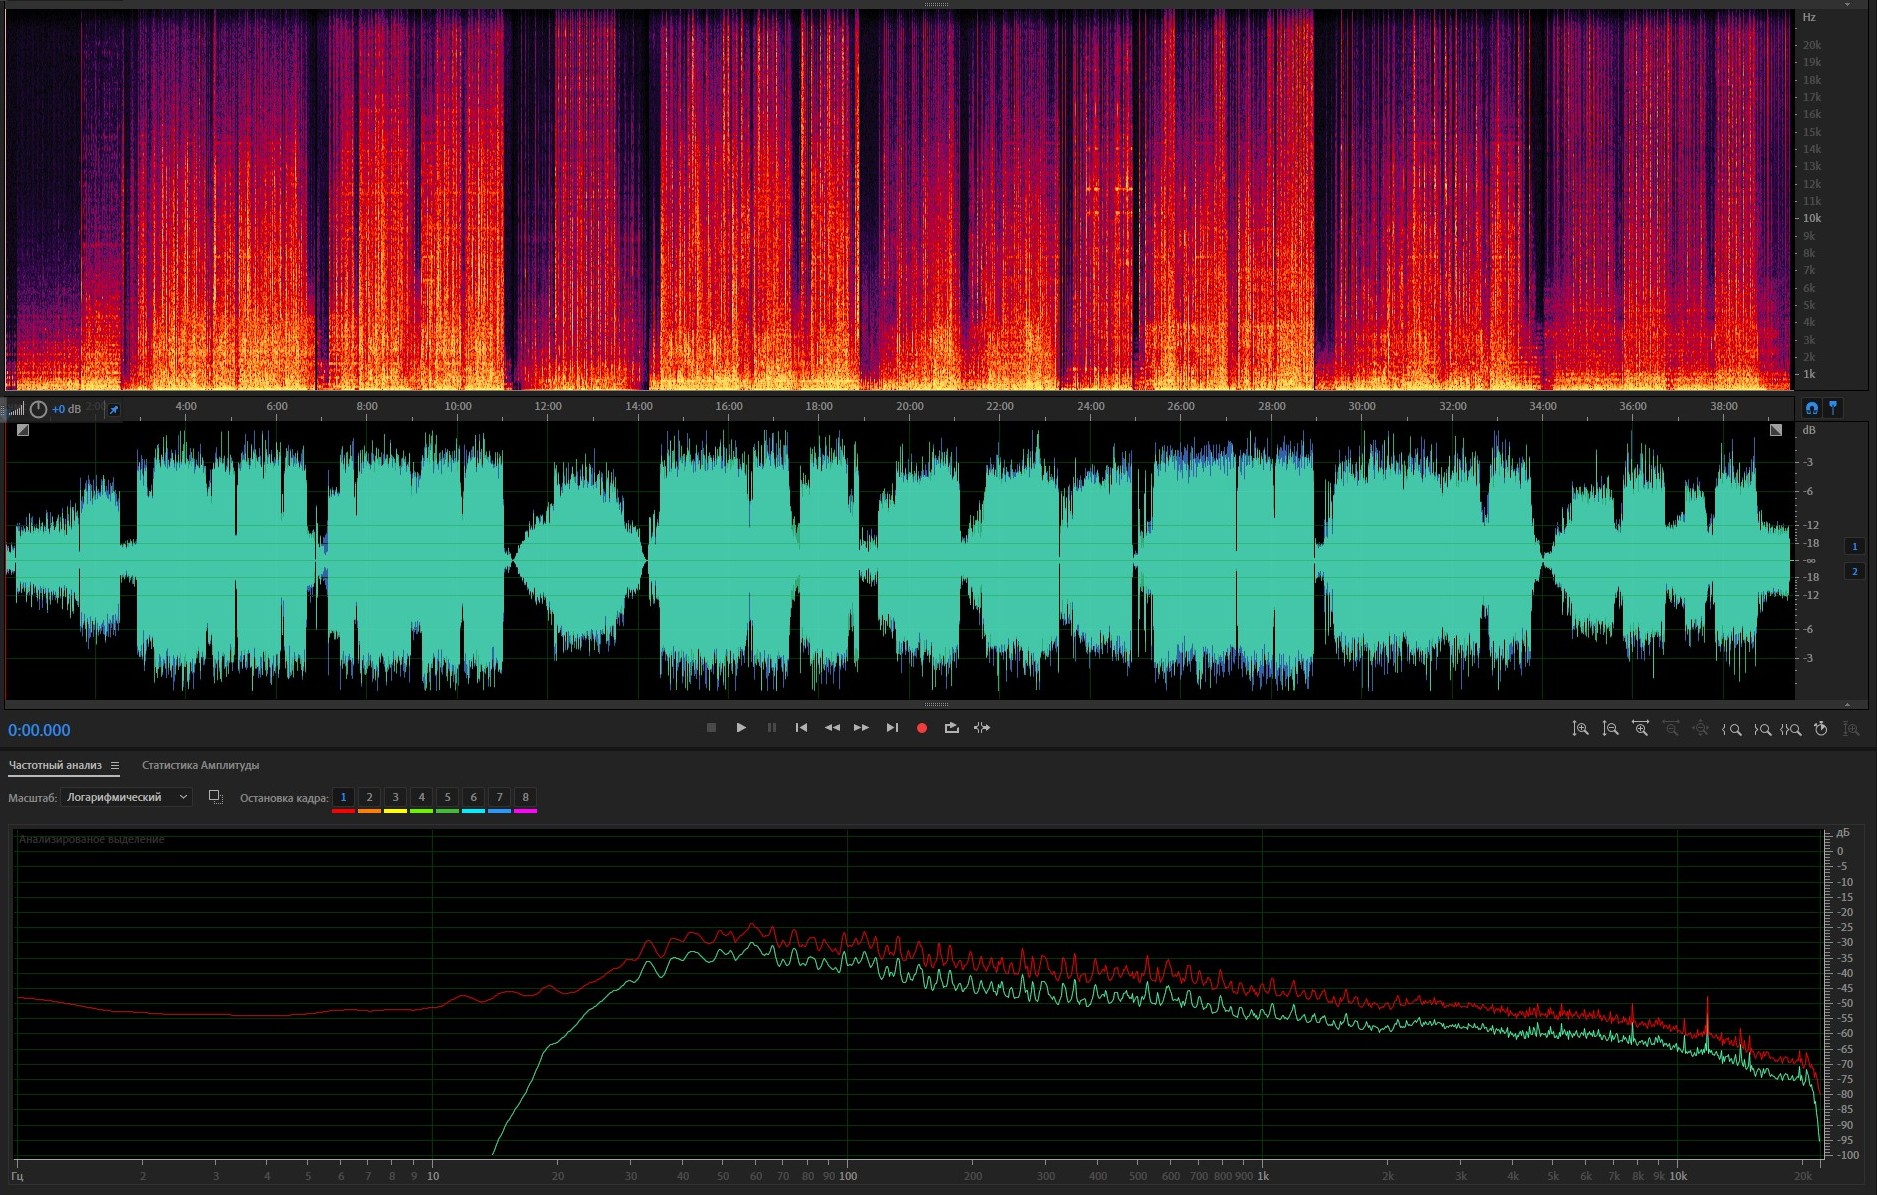Switch to Статистика Амплитуды tab
This screenshot has height=1195, width=1877.
[x=200, y=766]
